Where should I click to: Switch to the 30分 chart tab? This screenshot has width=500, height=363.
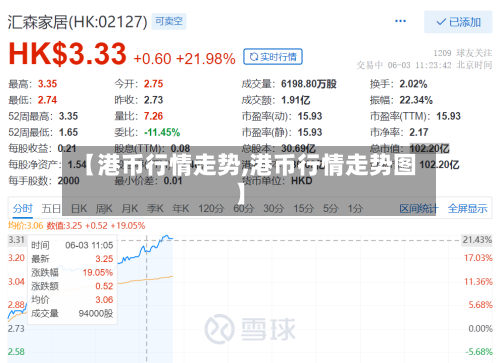[273, 209]
